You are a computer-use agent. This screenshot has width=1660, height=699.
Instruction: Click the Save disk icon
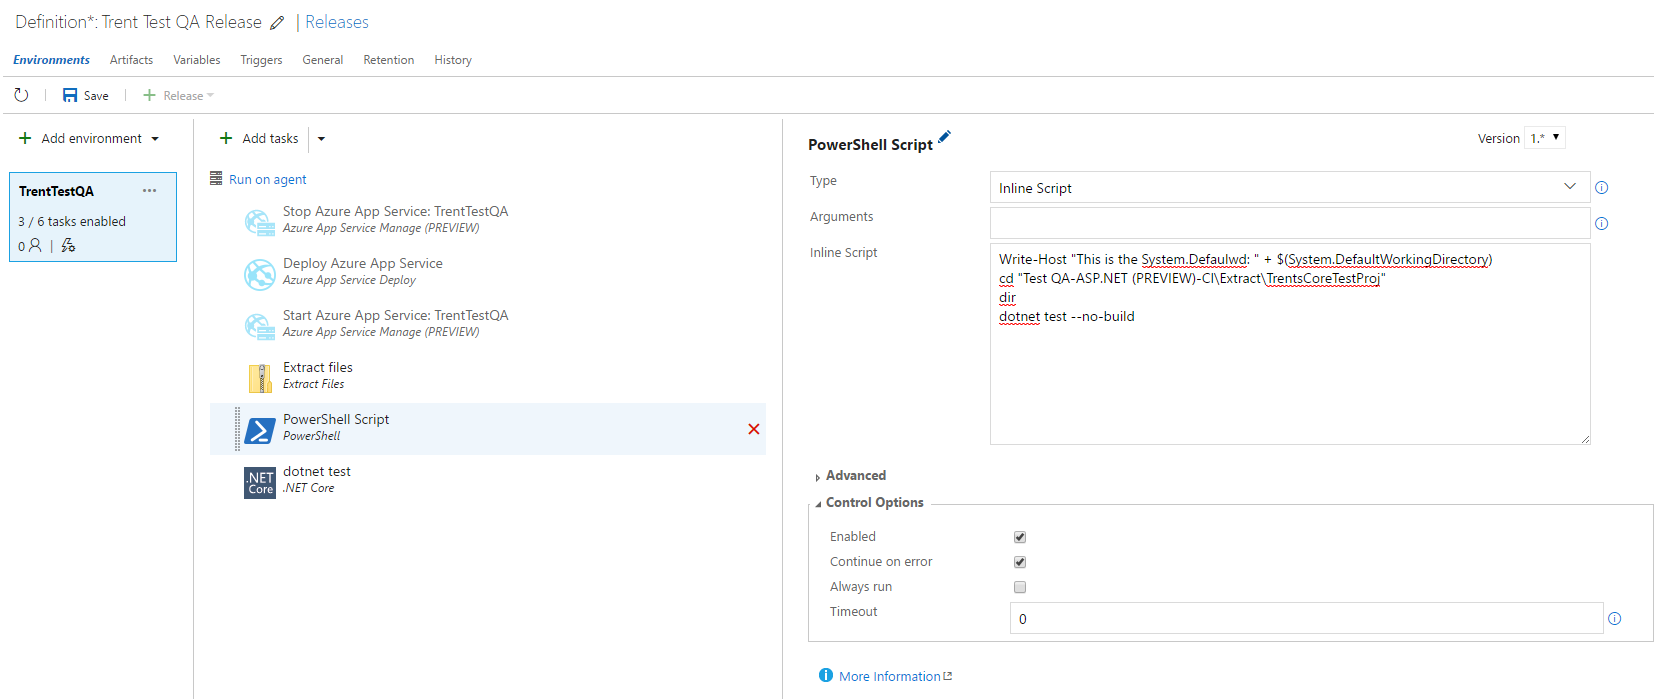pyautogui.click(x=70, y=95)
